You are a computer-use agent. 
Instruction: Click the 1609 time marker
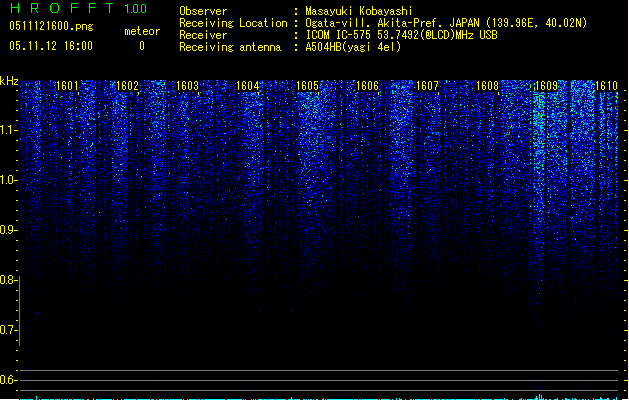546,86
